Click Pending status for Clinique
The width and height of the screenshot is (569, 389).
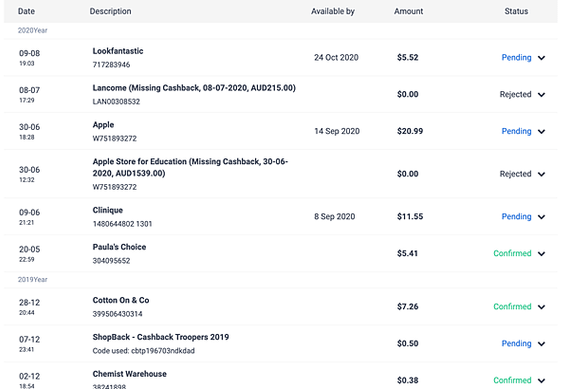(516, 216)
